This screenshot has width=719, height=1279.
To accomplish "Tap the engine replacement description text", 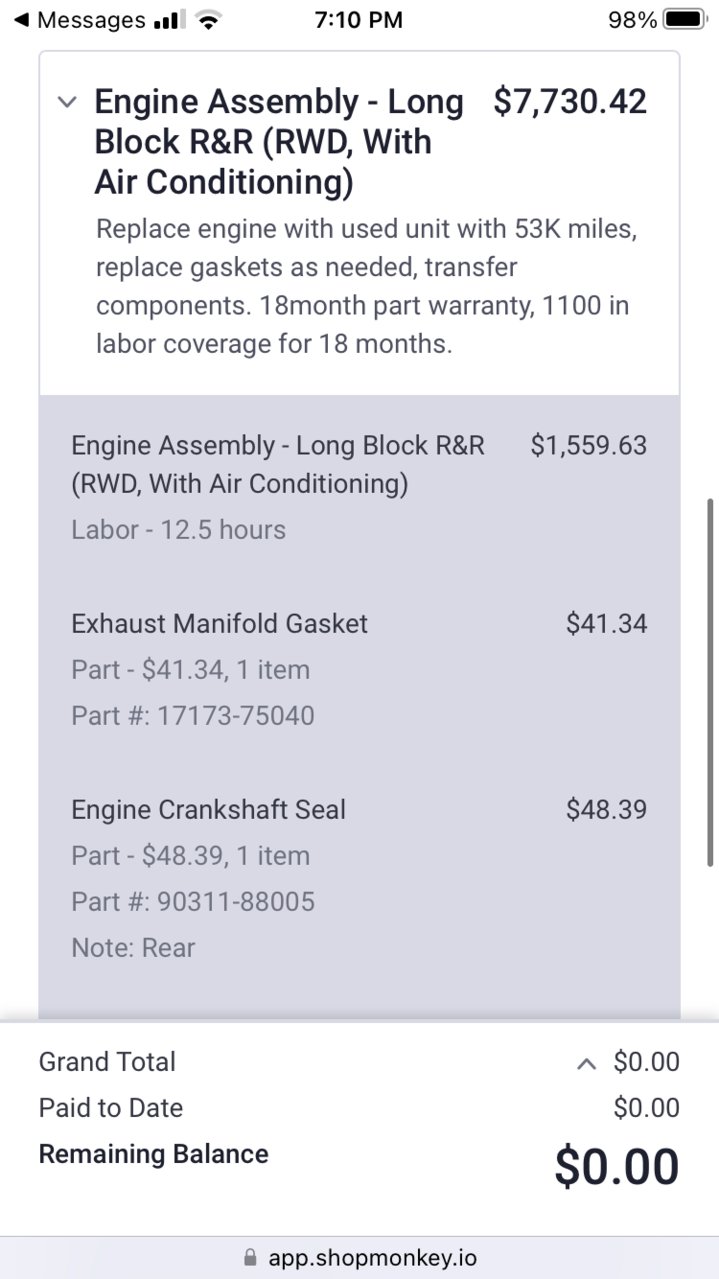I will pos(367,287).
